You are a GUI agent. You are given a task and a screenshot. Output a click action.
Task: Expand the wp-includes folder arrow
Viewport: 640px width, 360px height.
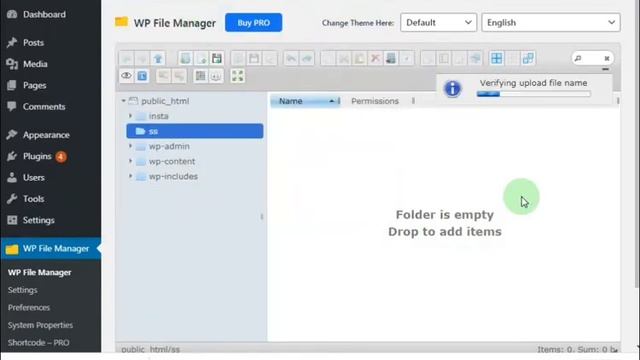point(131,176)
